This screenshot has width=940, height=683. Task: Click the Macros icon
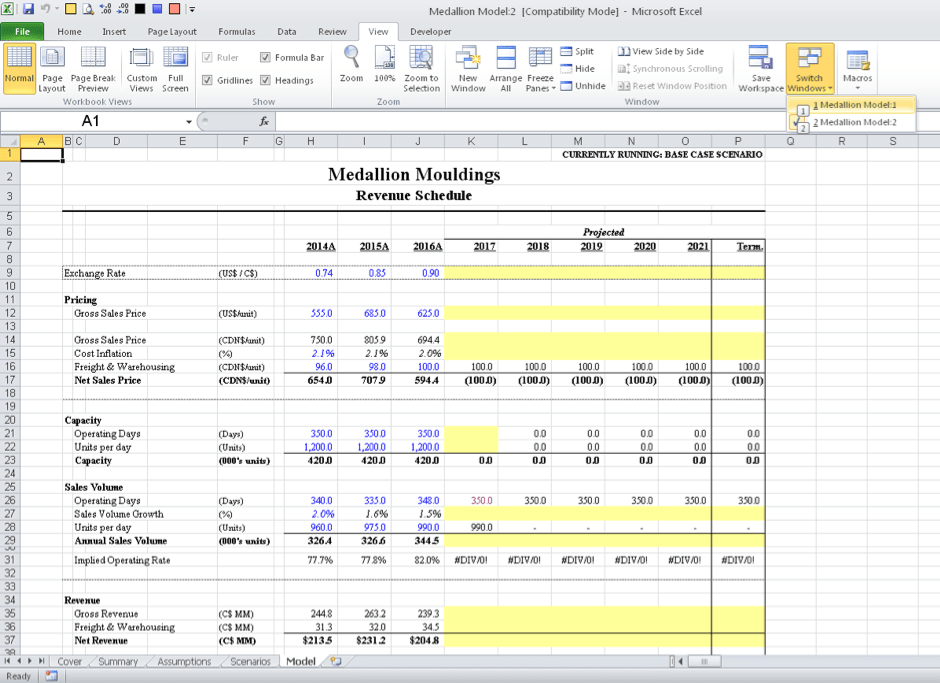[x=857, y=60]
